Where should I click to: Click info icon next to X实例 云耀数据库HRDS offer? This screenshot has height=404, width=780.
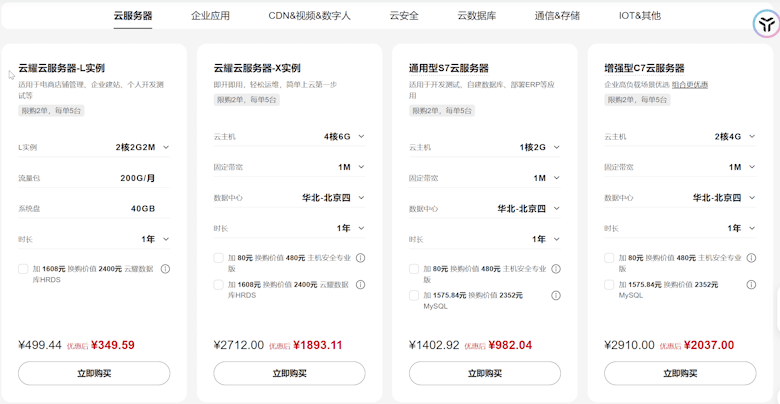click(361, 285)
